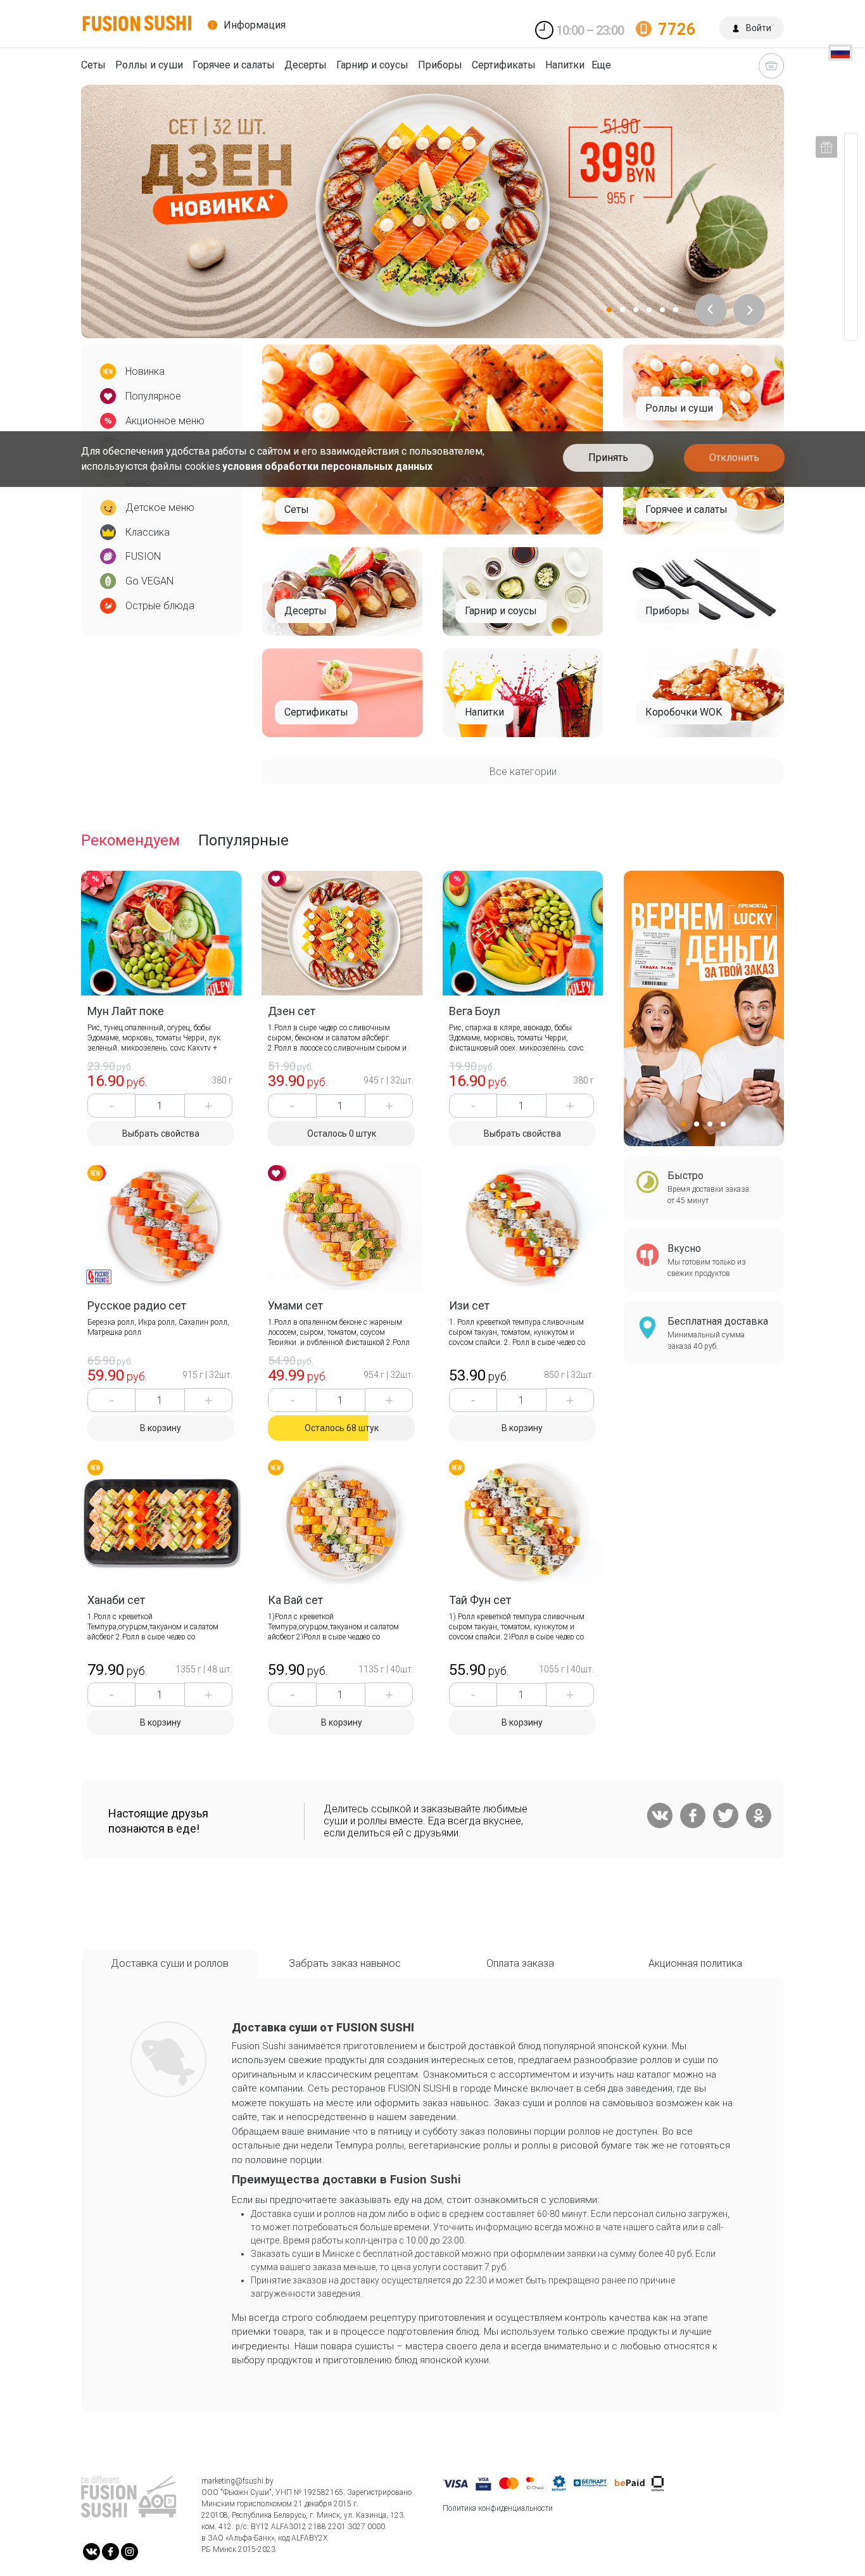Expand Все категории bar
This screenshot has width=865, height=2576.
tap(522, 771)
